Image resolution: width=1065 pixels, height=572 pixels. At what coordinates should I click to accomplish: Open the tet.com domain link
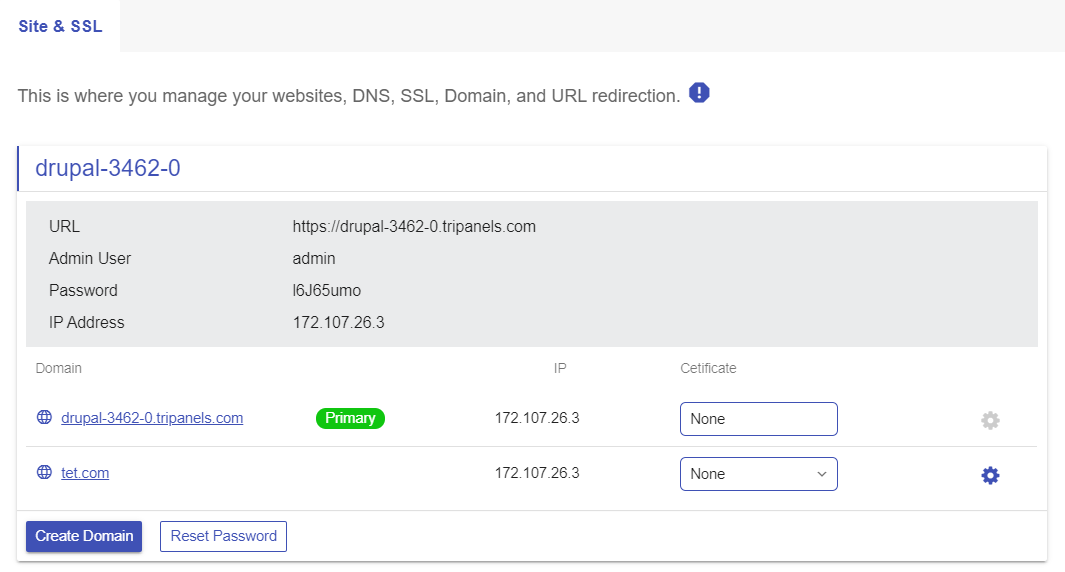[85, 473]
